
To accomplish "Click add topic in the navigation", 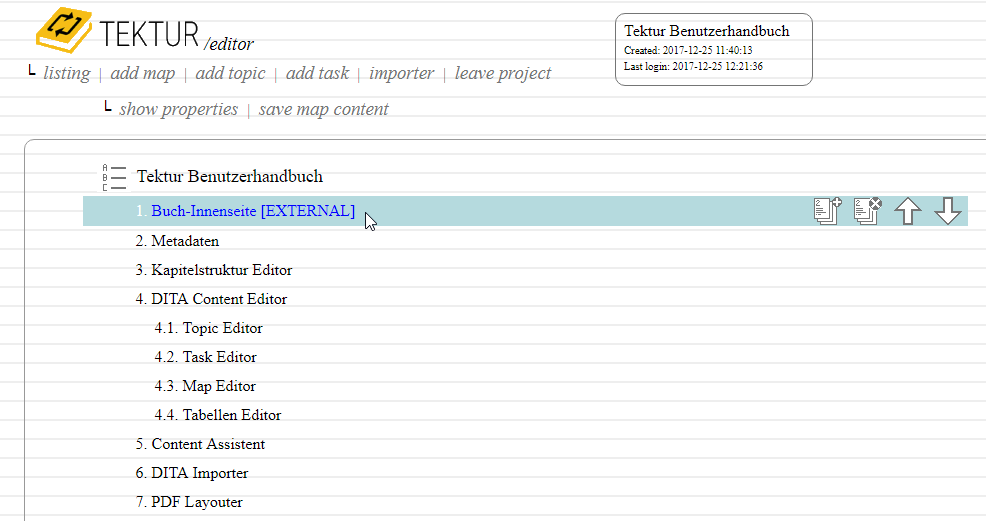I will pos(230,73).
